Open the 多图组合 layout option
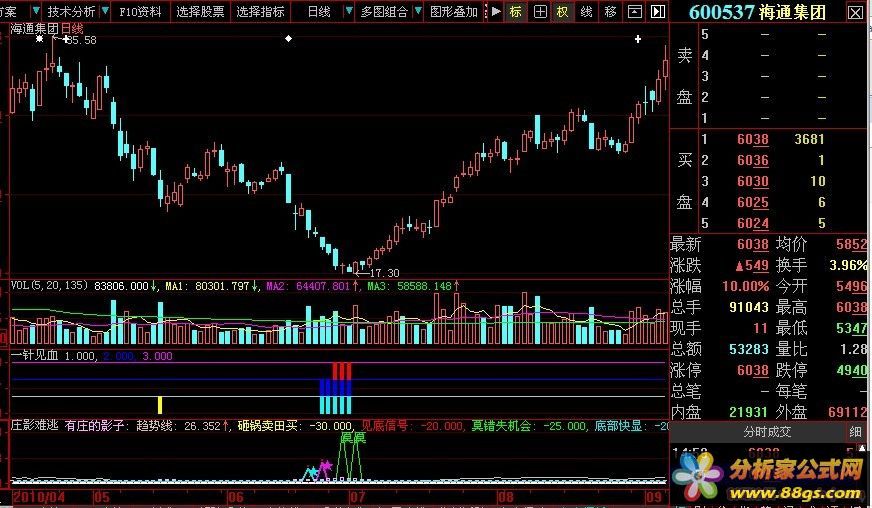Viewport: 872px width, 508px height. 384,11
